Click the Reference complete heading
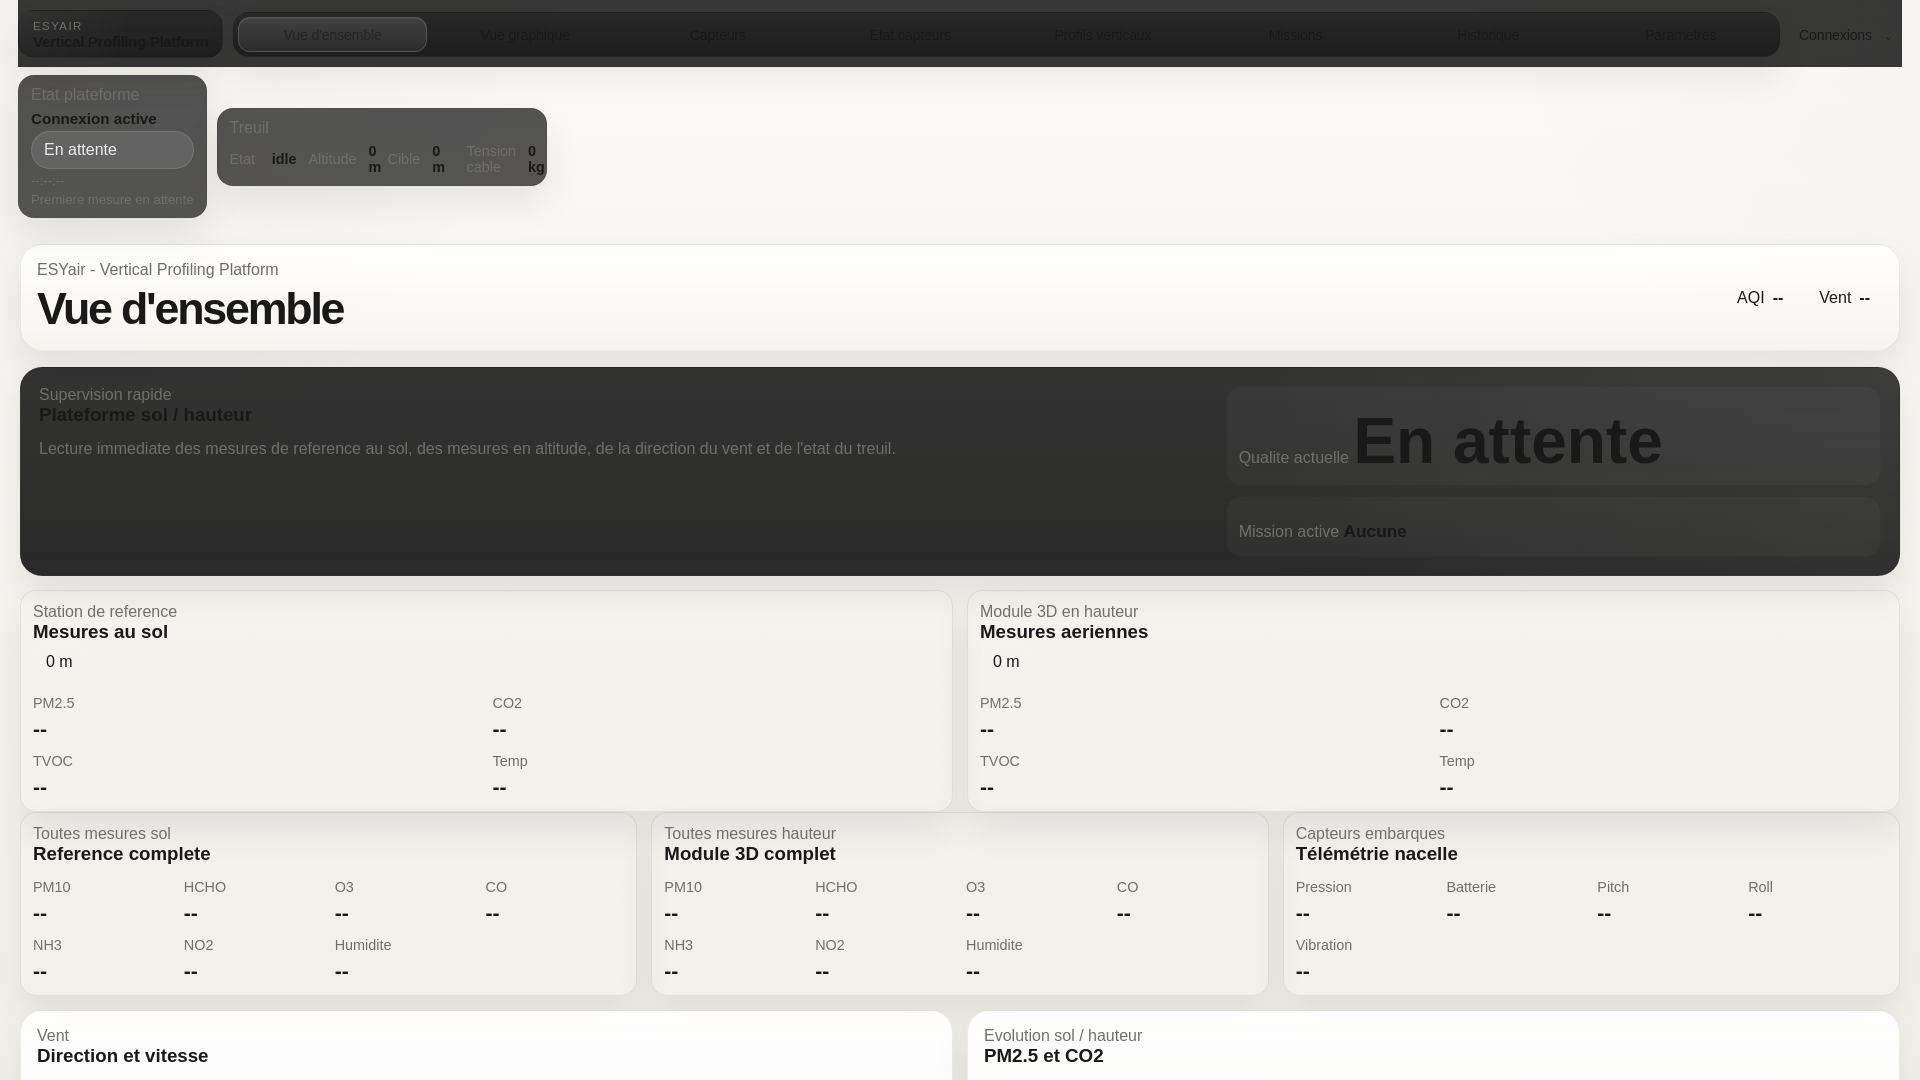1920x1080 pixels. click(x=122, y=854)
